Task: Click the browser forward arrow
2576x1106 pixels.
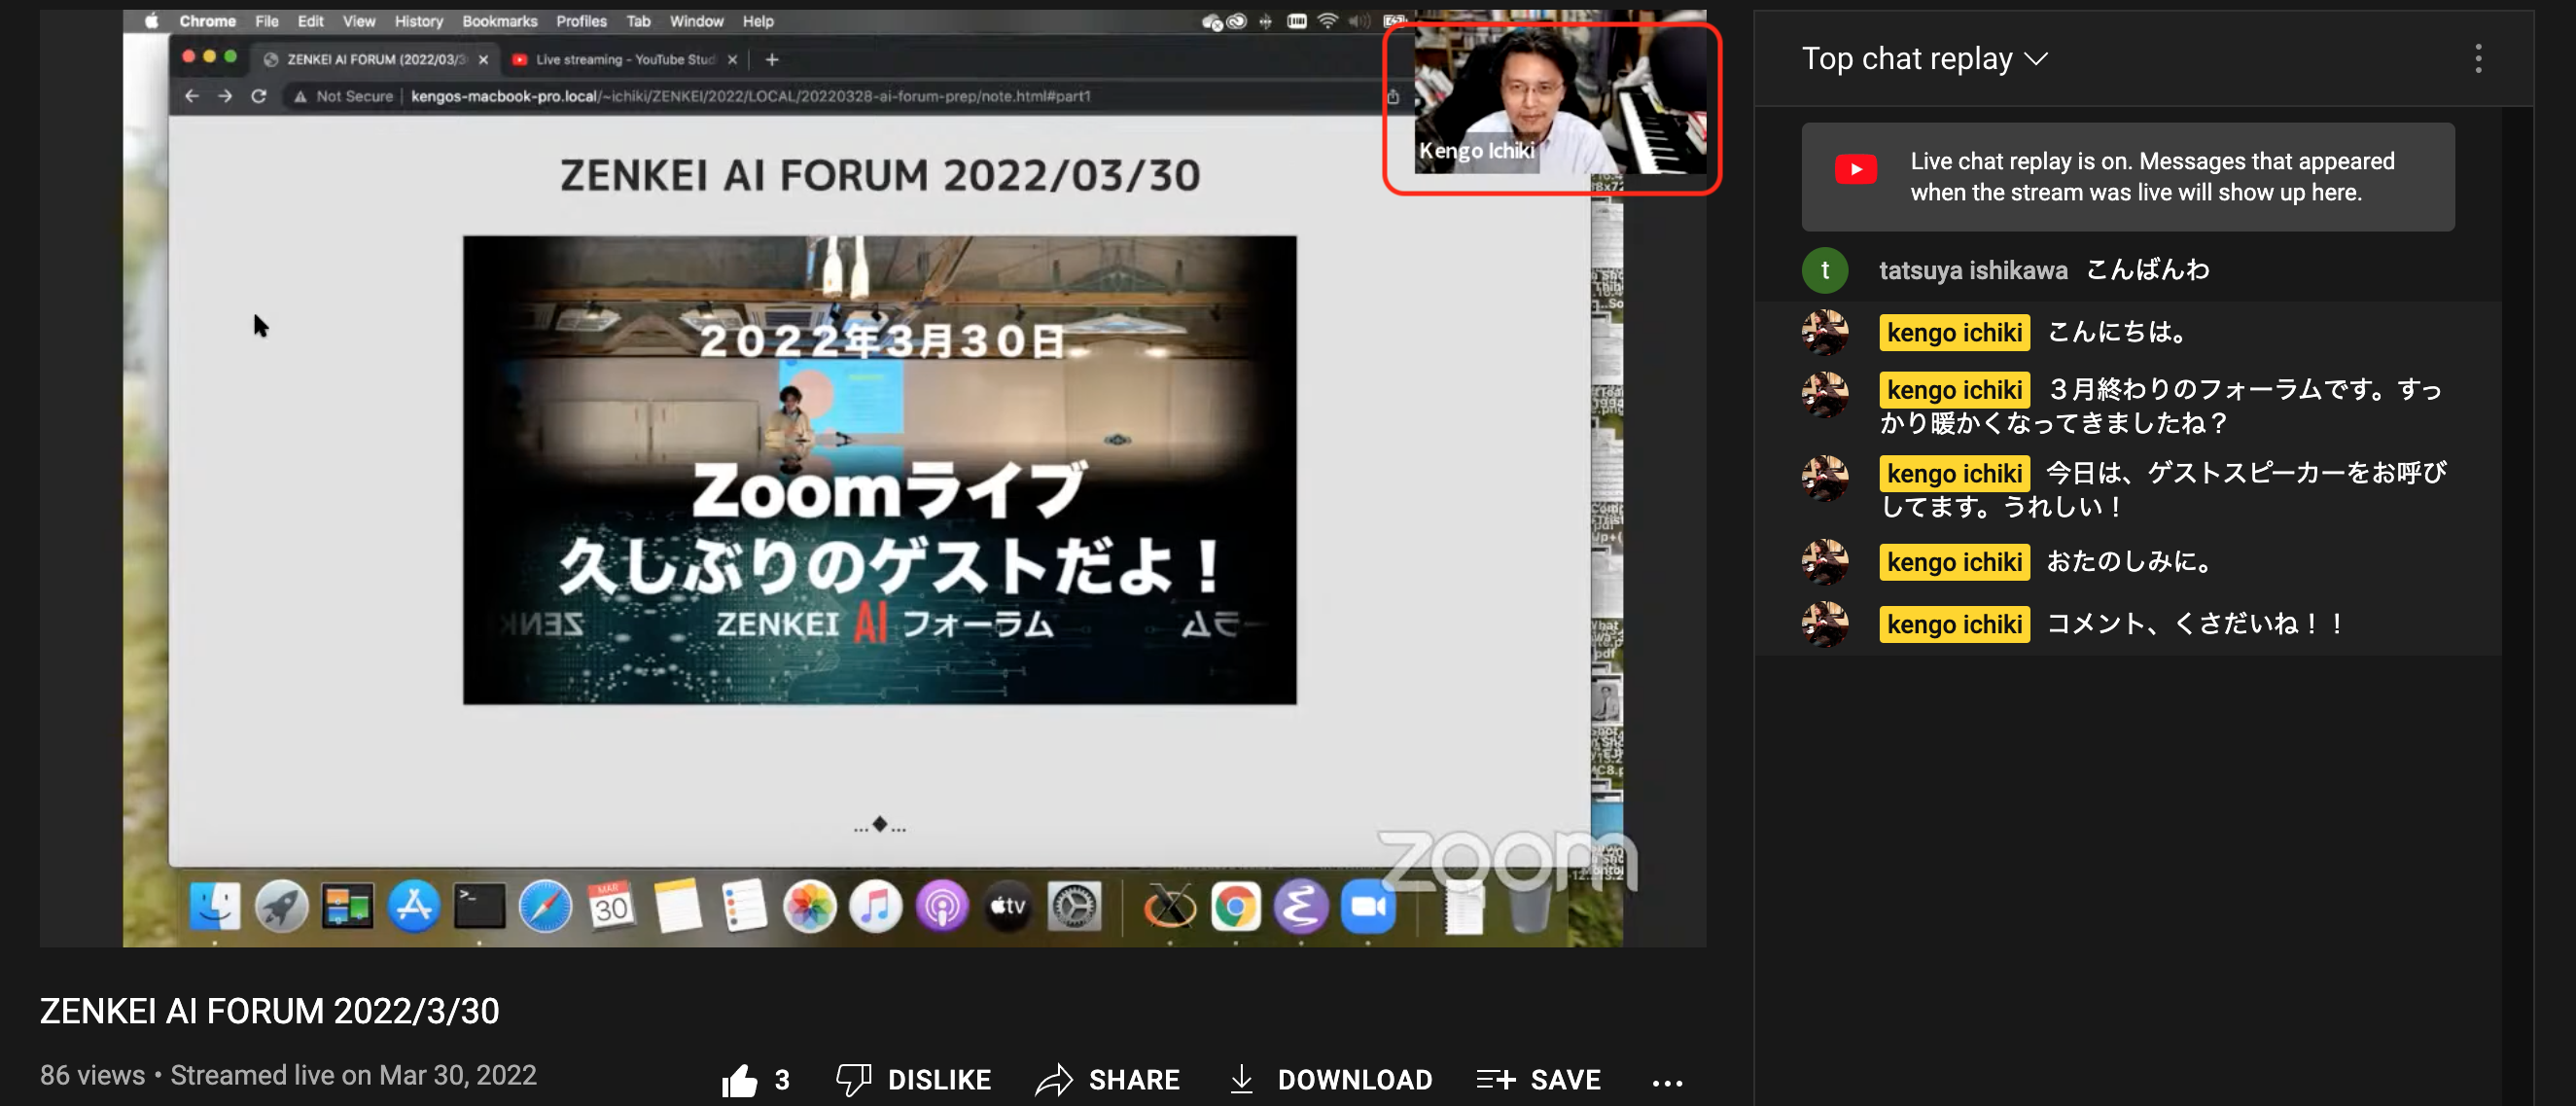Action: pos(225,96)
